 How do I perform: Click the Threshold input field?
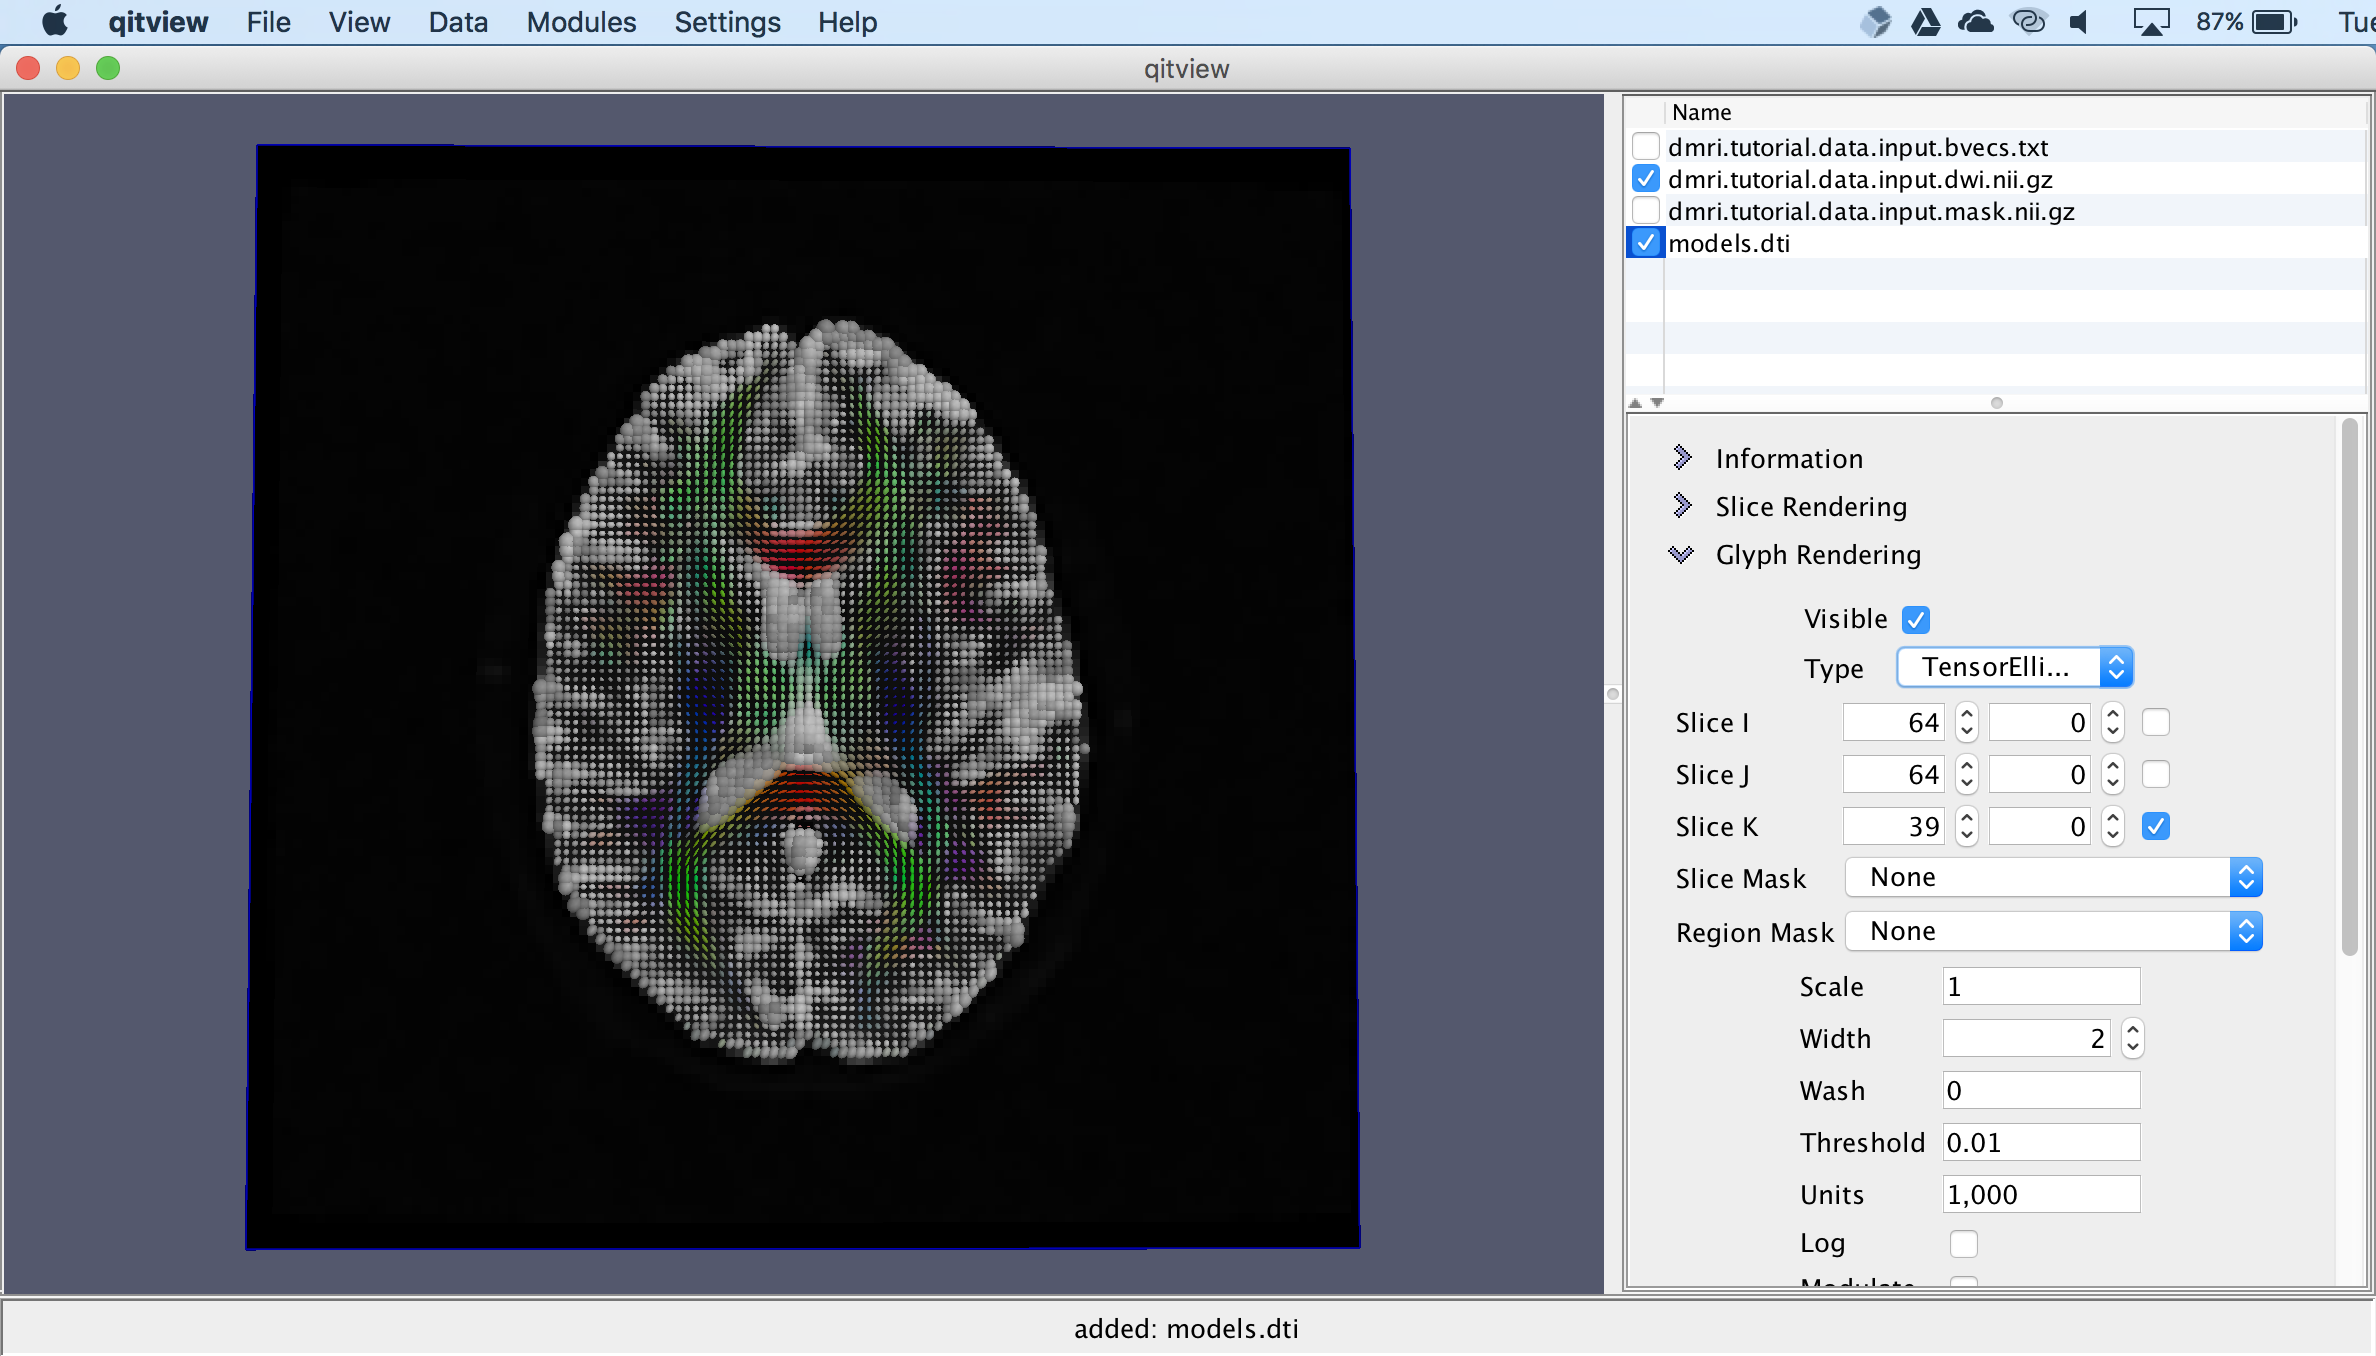point(2040,1142)
